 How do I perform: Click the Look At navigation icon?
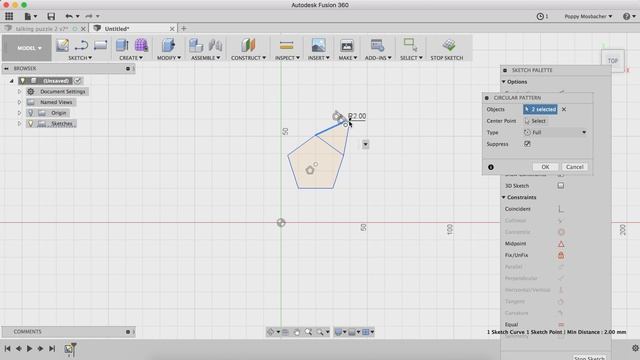[286, 332]
